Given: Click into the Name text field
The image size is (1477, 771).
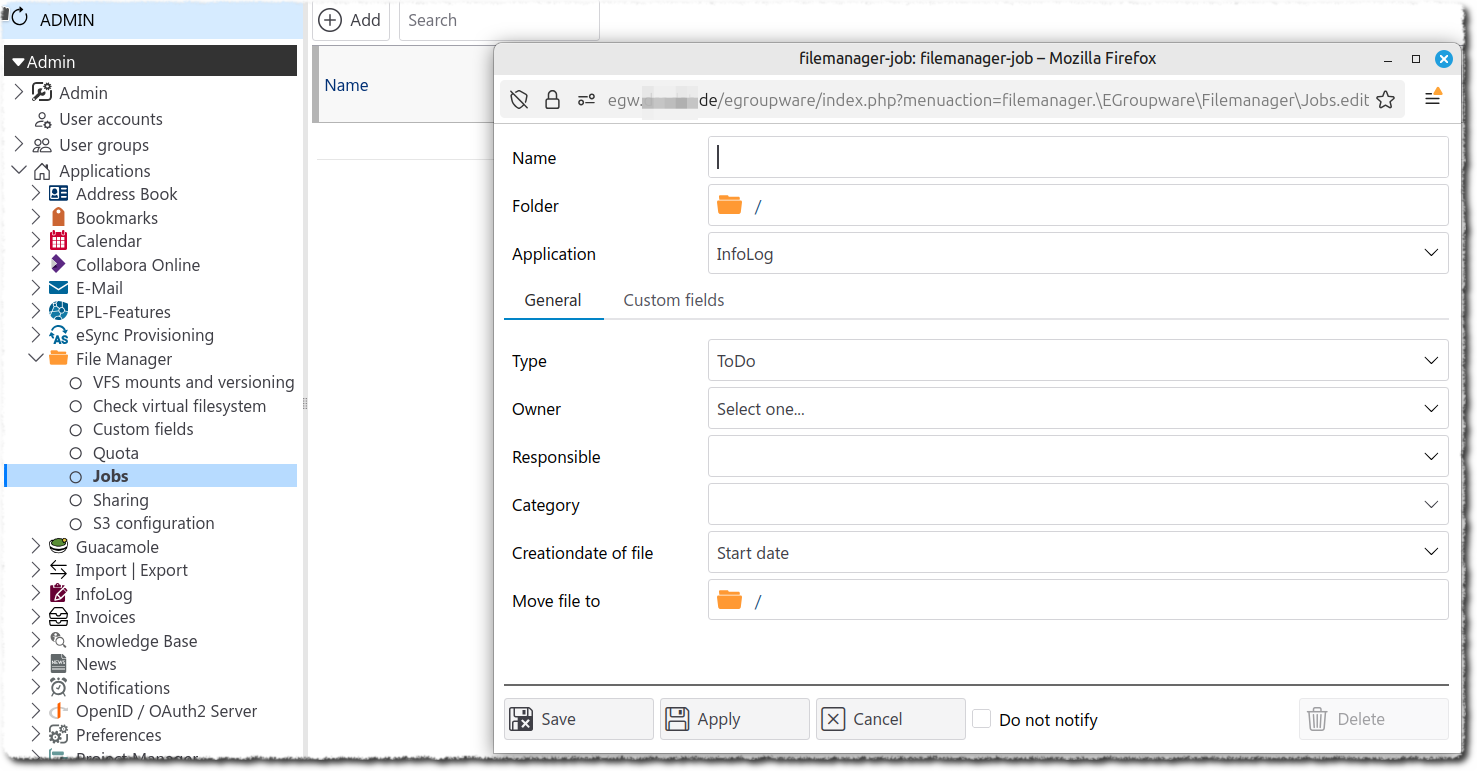Looking at the screenshot, I should [x=1077, y=158].
